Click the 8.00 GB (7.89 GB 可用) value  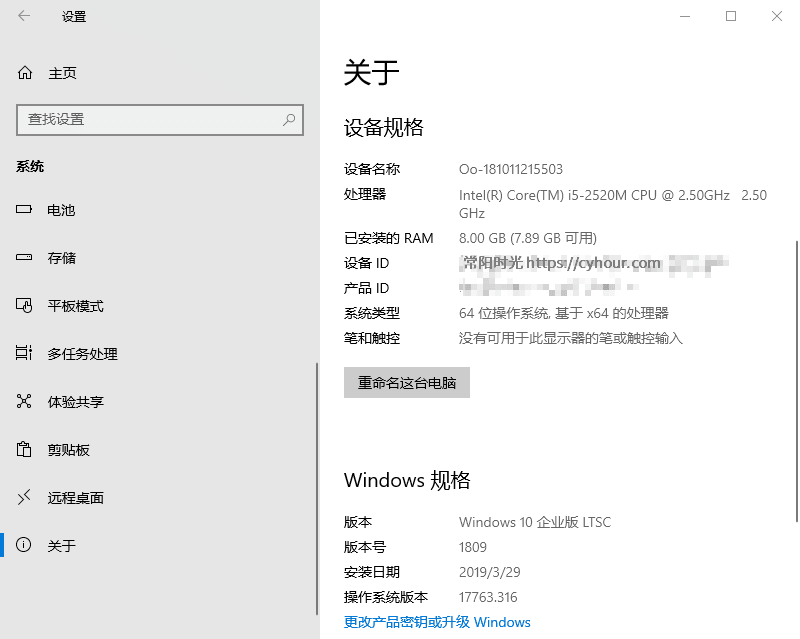tap(528, 238)
